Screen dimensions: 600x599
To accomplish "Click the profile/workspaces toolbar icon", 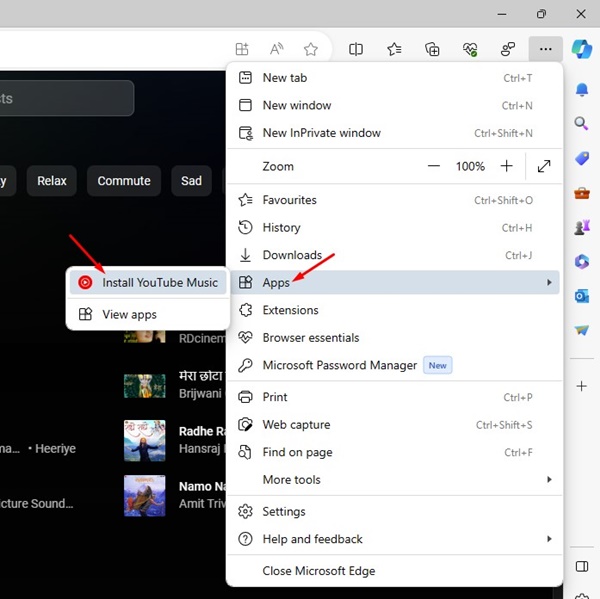I will [508, 49].
